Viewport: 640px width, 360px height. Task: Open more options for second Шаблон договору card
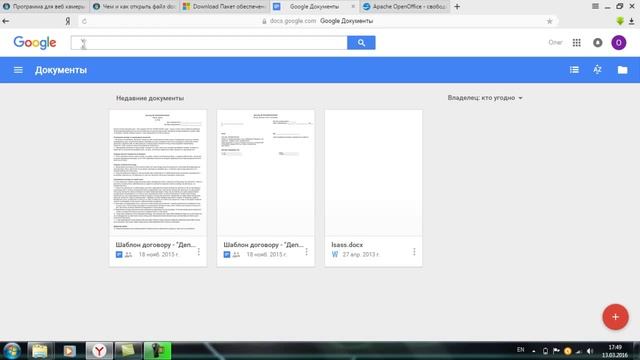[307, 252]
